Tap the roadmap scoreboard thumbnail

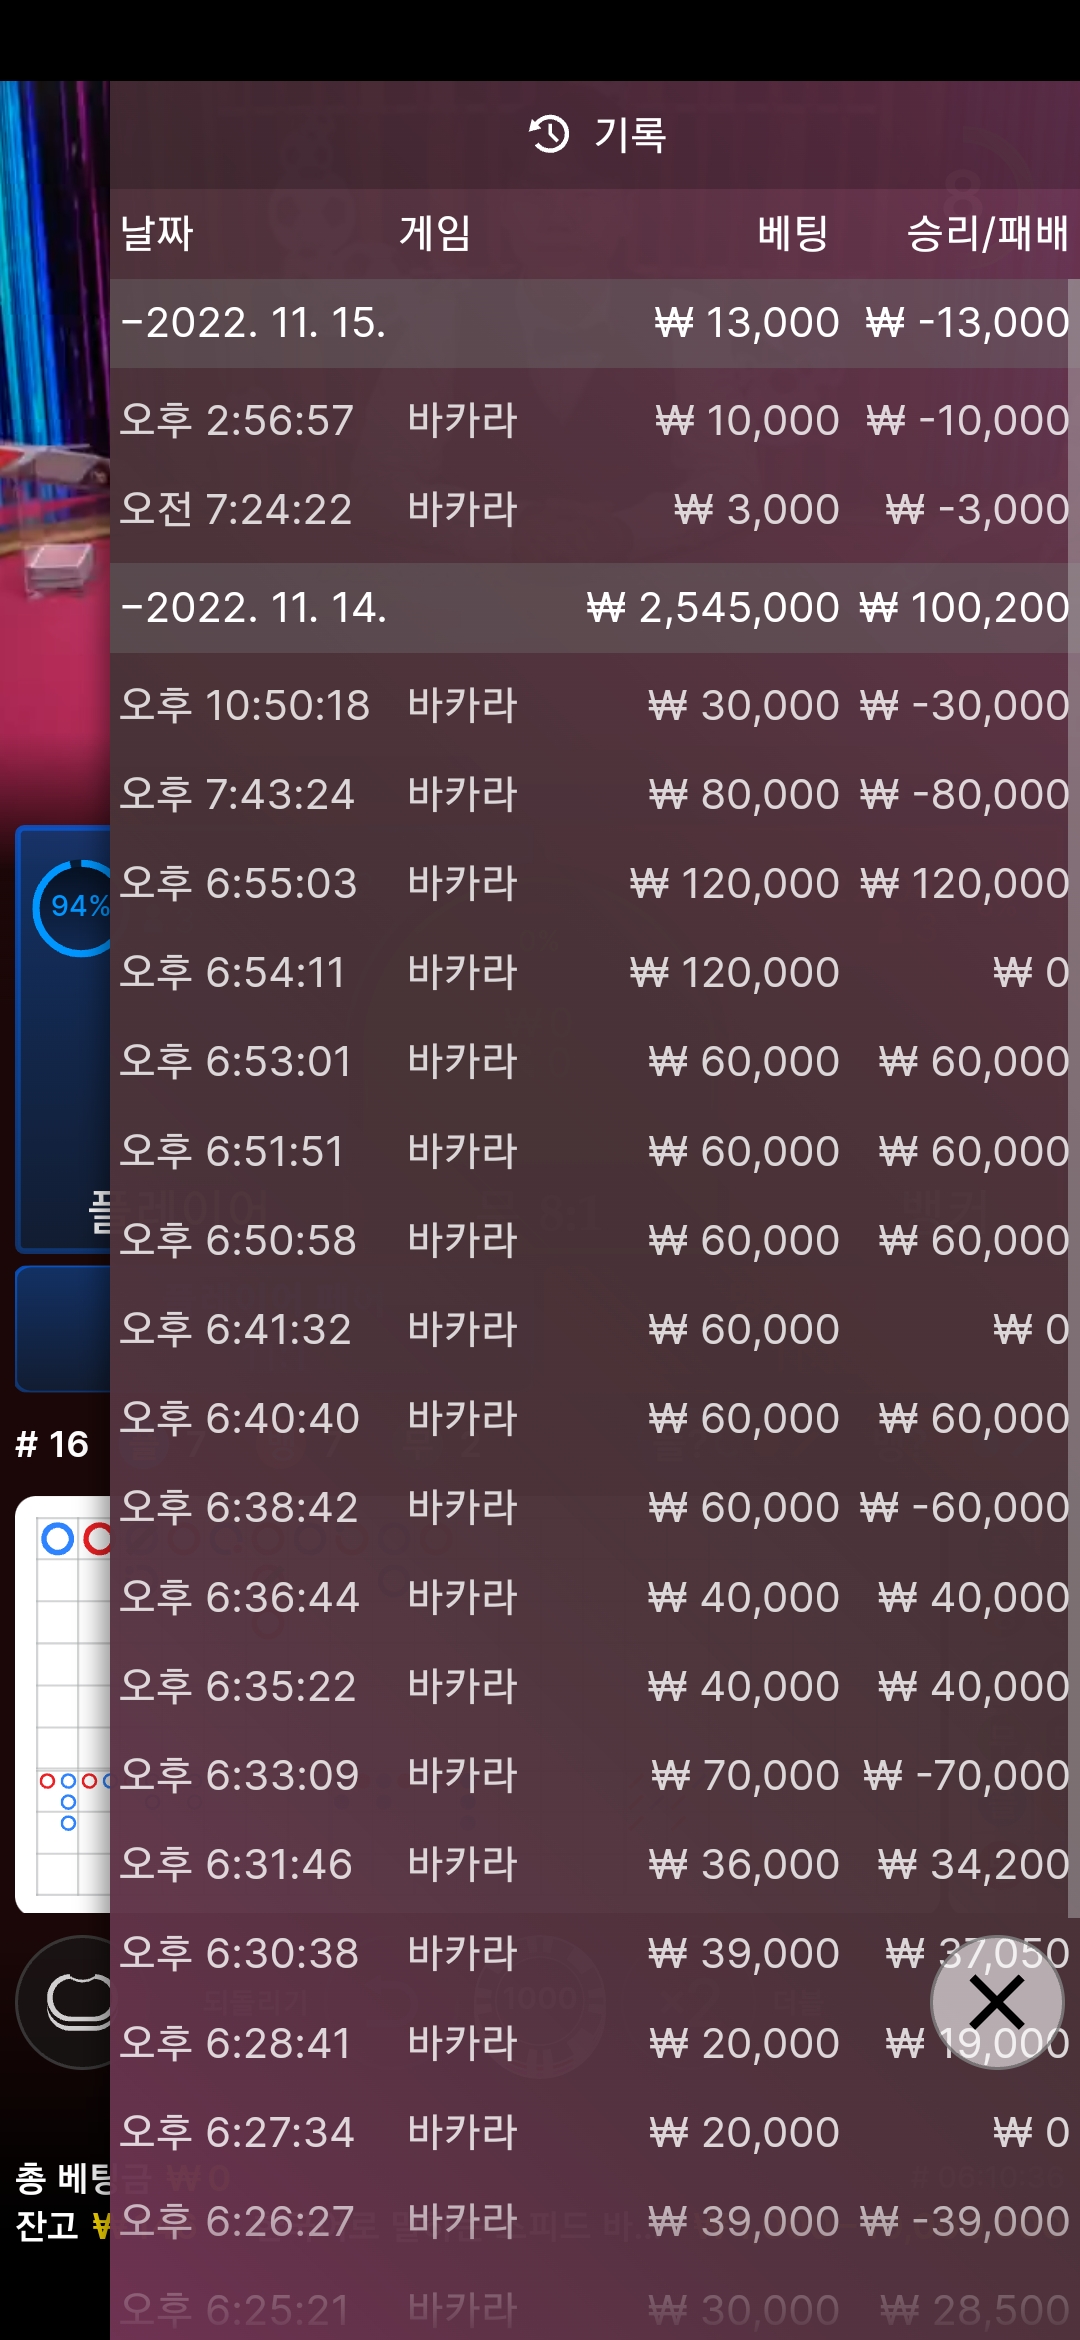[x=63, y=1704]
